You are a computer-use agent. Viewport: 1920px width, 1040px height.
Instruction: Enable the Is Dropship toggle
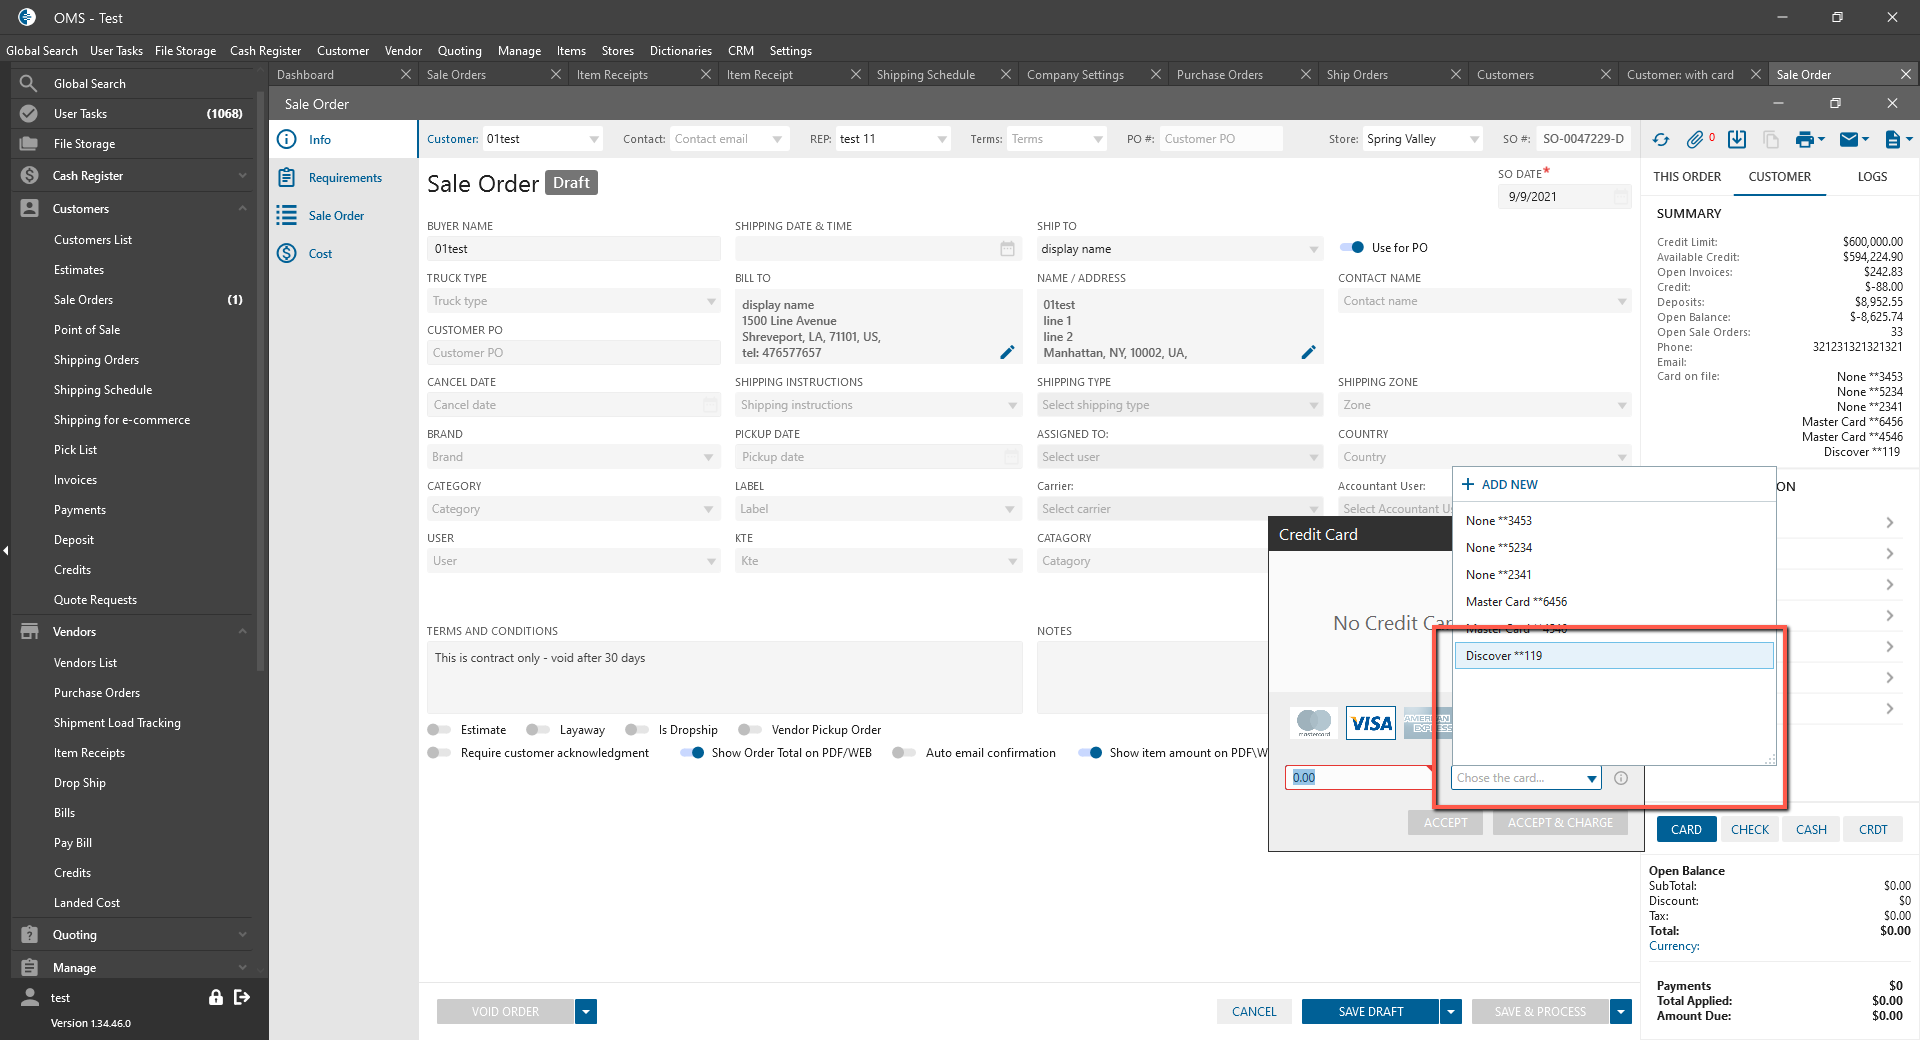(x=636, y=730)
